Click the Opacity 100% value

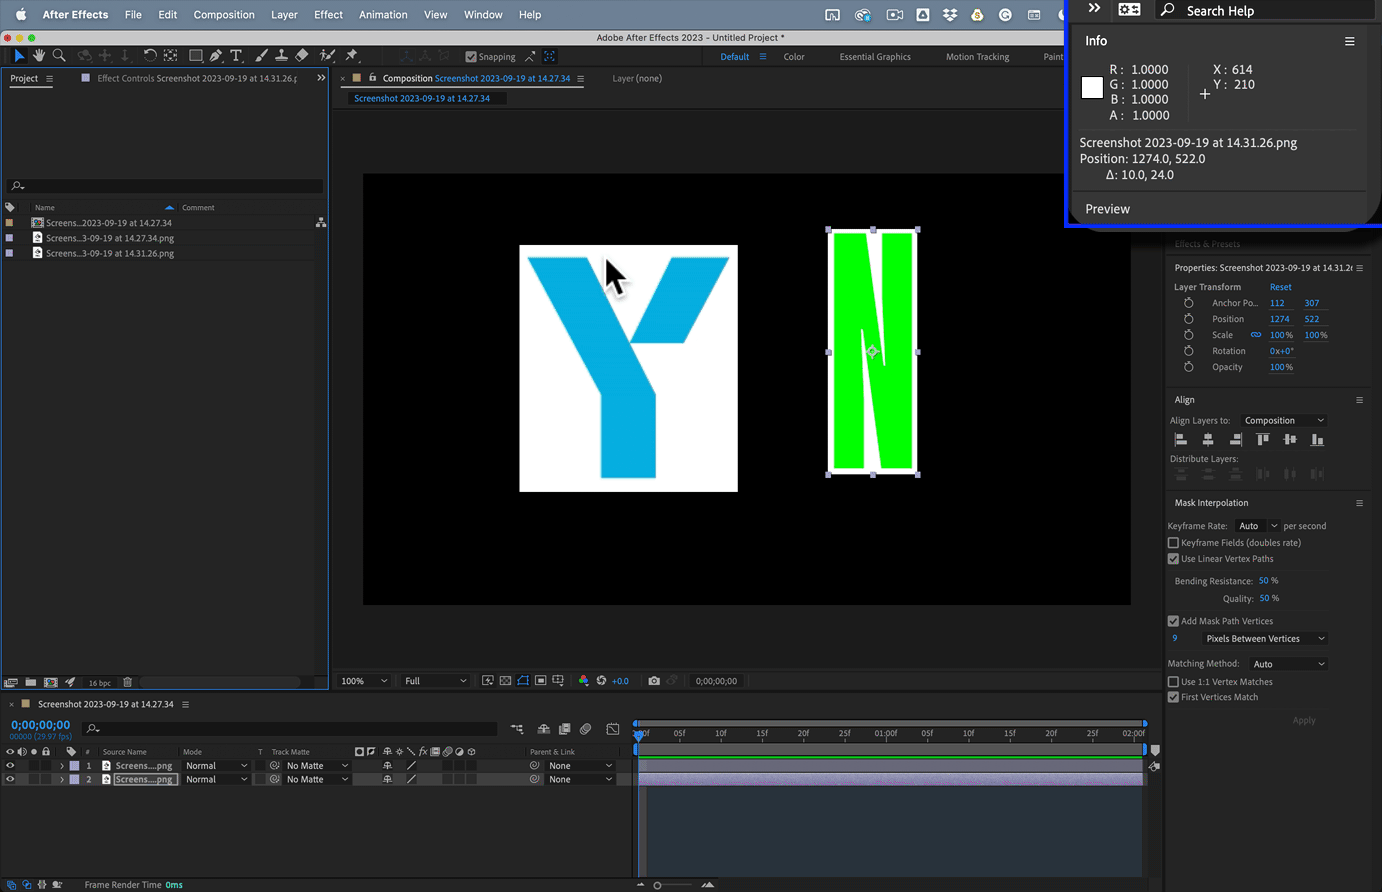[x=1281, y=367]
